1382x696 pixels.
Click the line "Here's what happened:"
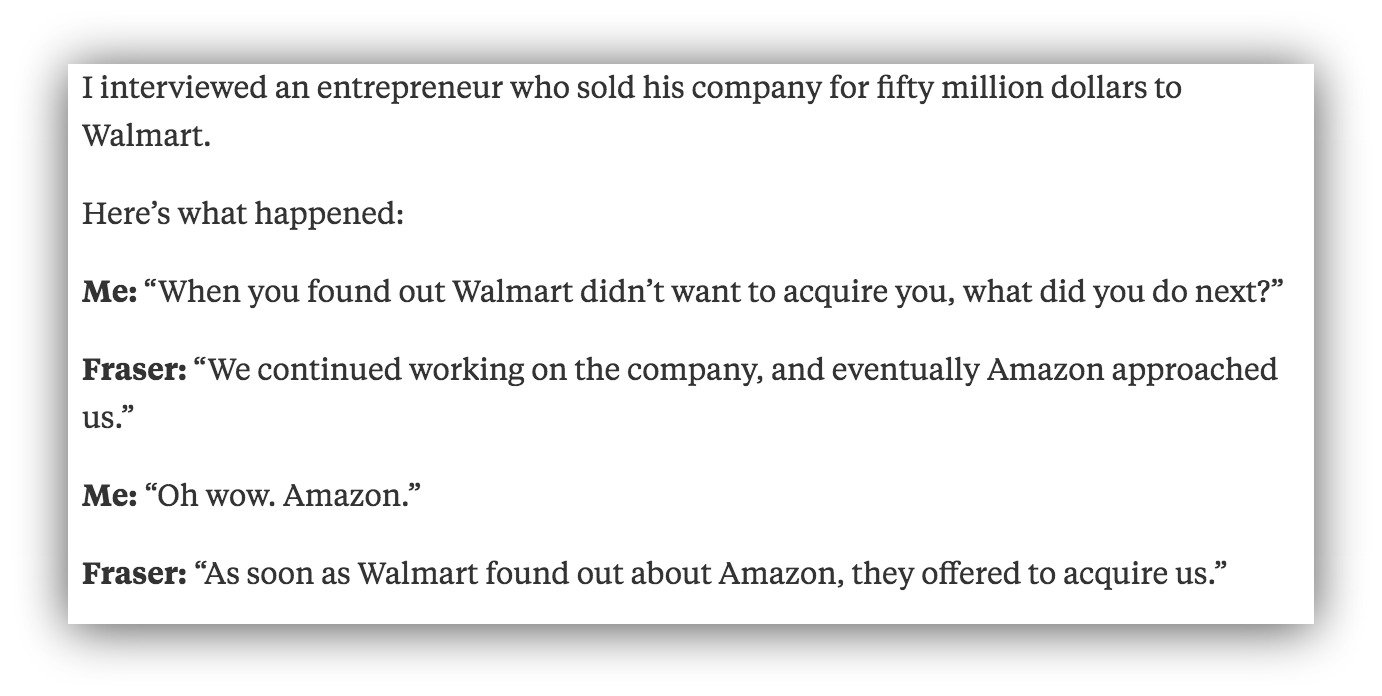pyautogui.click(x=243, y=213)
